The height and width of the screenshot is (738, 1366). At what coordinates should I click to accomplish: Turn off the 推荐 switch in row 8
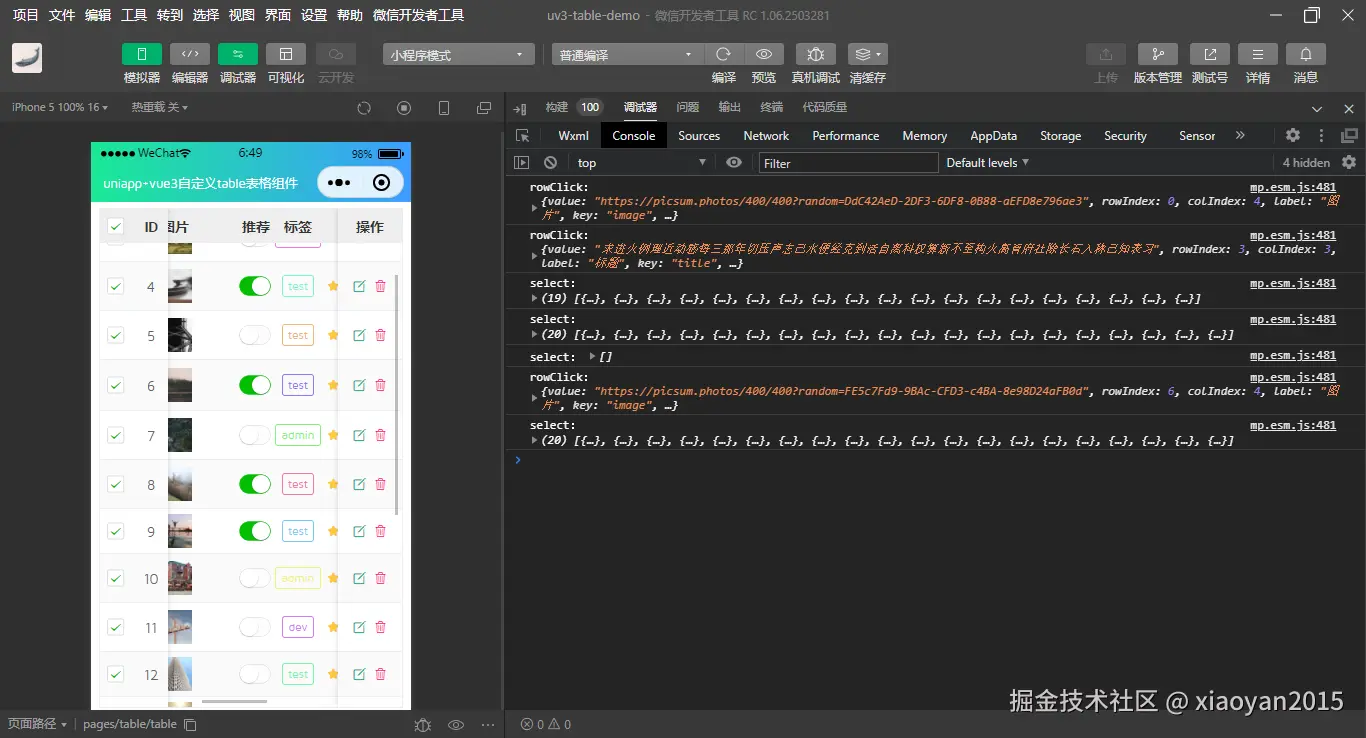[x=255, y=484]
